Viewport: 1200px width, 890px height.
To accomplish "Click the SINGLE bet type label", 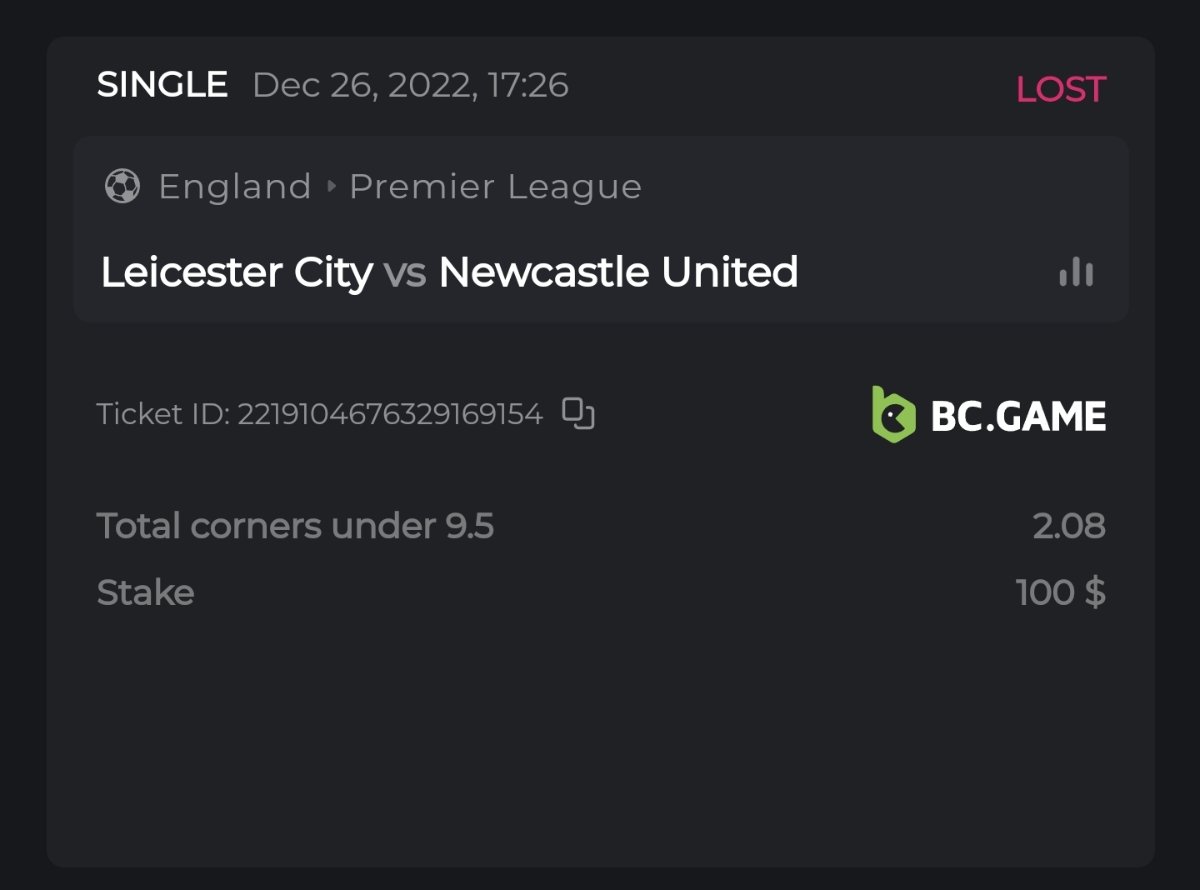I will click(162, 85).
